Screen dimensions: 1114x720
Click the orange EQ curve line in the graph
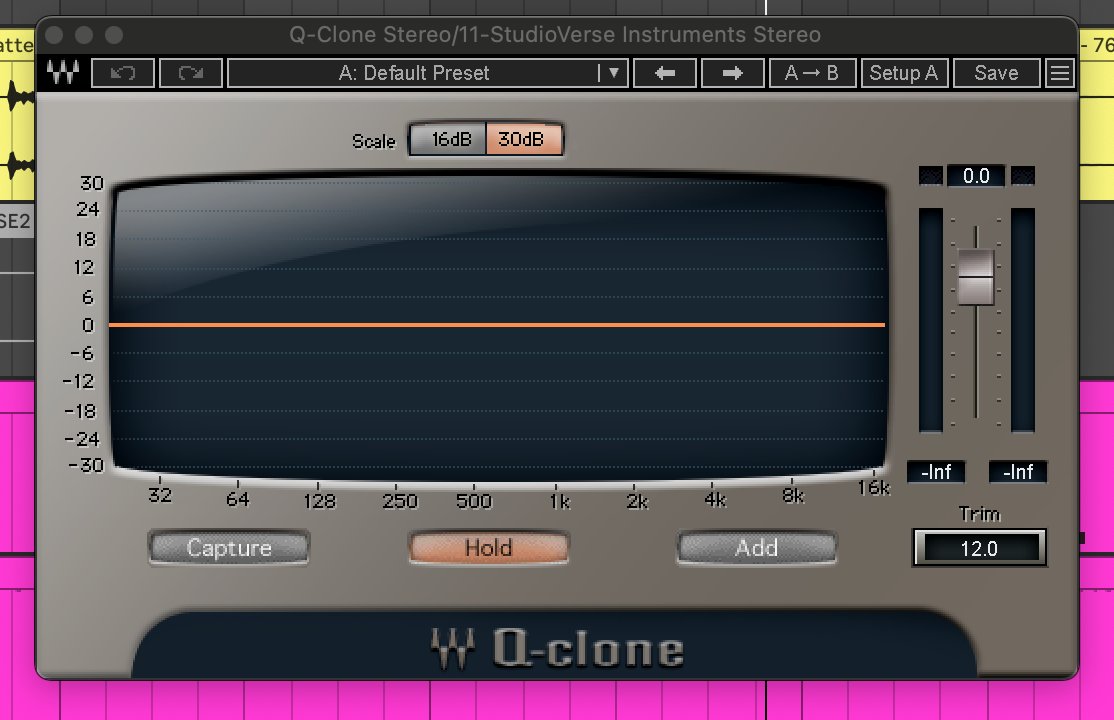(497, 325)
